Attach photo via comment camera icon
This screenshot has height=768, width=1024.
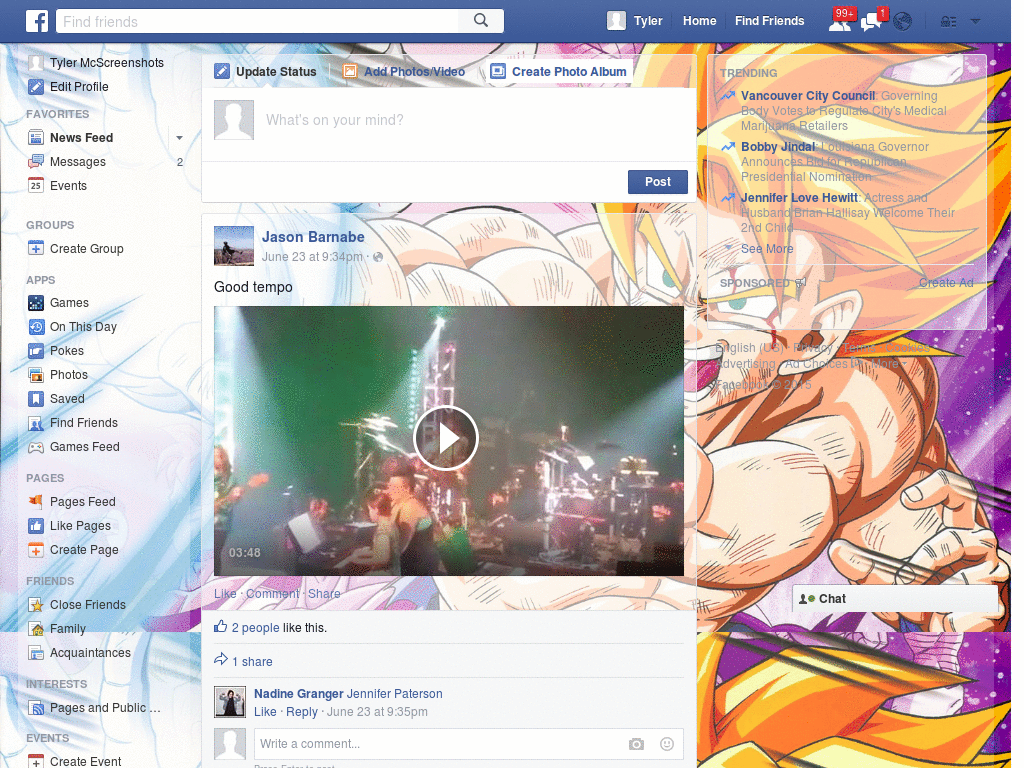(636, 744)
